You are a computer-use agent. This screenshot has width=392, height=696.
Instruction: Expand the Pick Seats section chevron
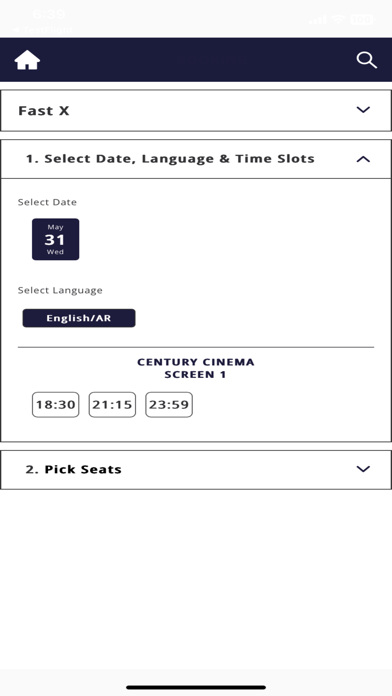pos(363,469)
